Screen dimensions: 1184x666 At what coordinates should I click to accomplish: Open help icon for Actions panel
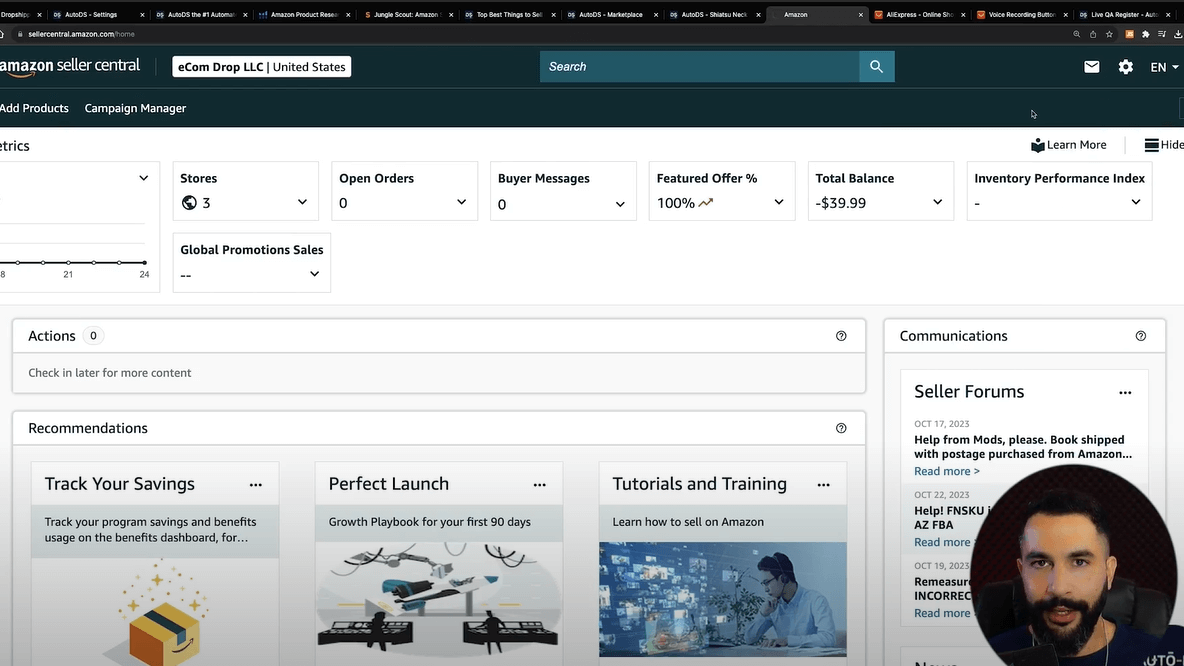coord(841,336)
